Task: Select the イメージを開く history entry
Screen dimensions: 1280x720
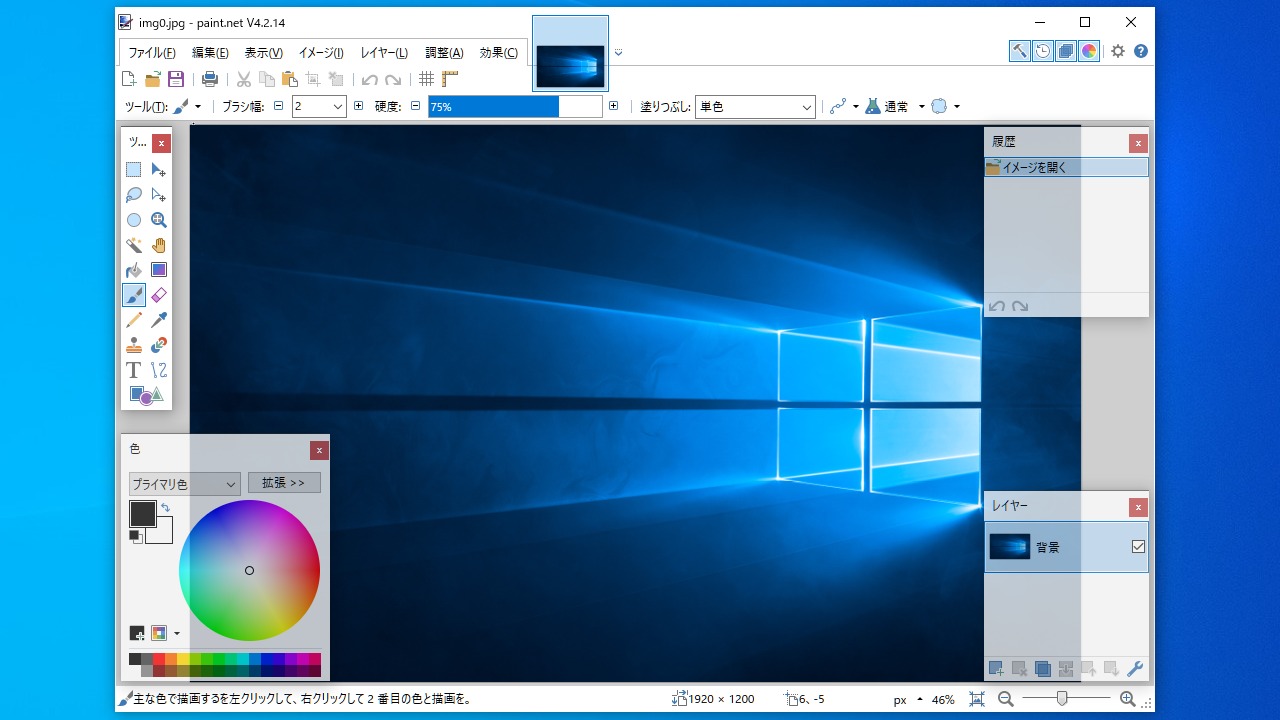Action: (1066, 168)
